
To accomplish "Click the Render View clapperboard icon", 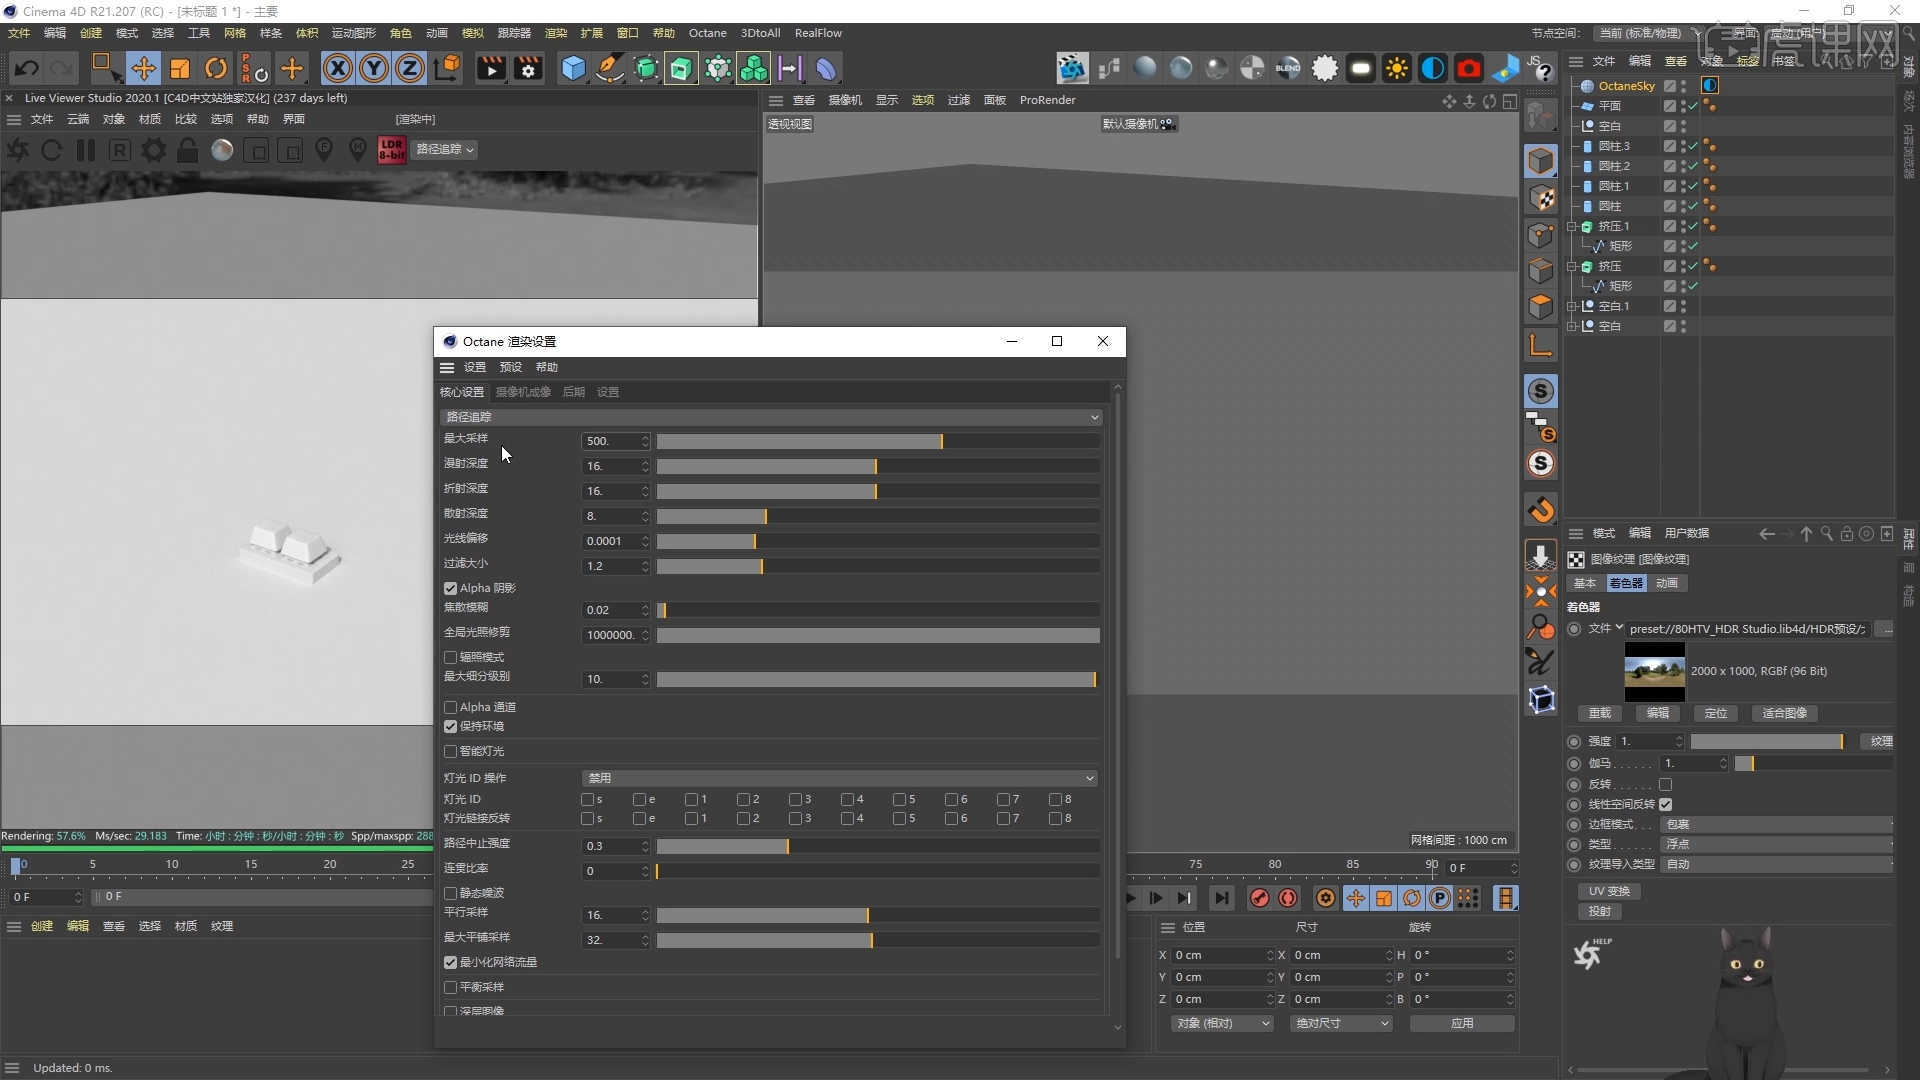I will click(x=491, y=68).
